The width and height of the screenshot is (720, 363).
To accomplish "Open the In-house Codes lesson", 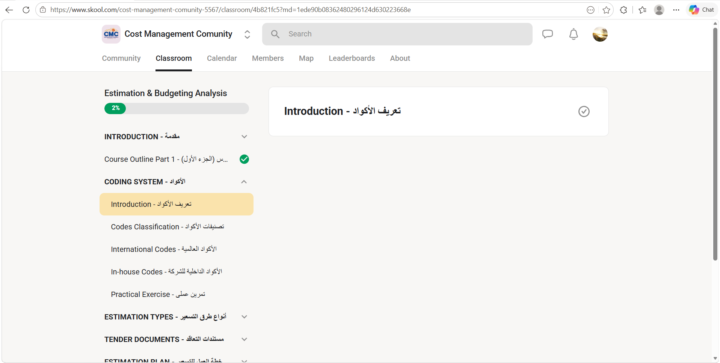I will coord(176,272).
